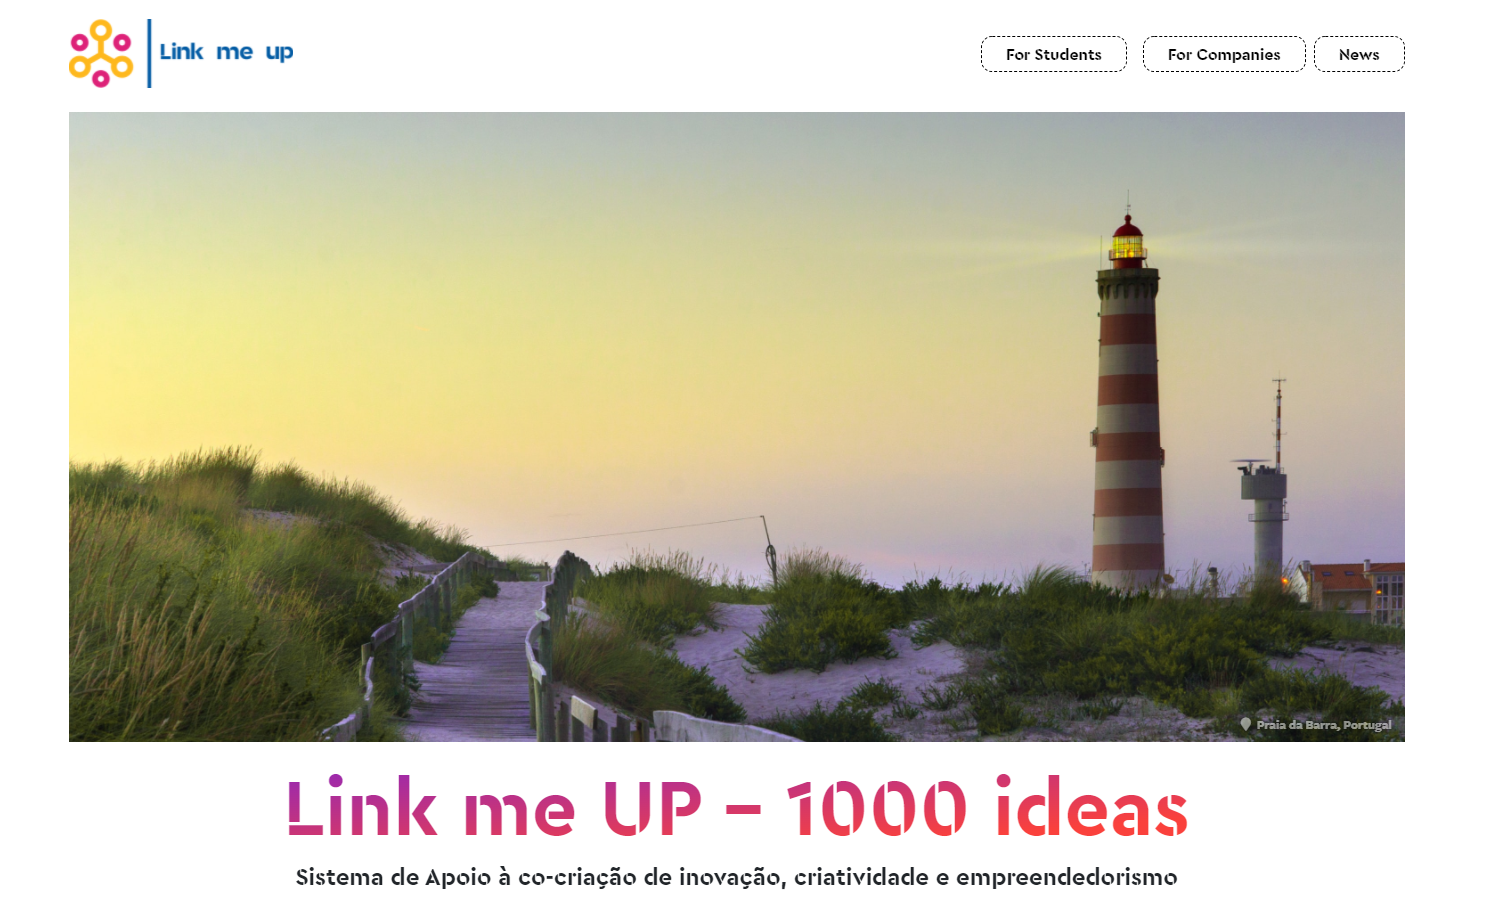This screenshot has width=1485, height=901.
Task: Click the Praia da Barra, Portugal caption
Action: point(1323,725)
